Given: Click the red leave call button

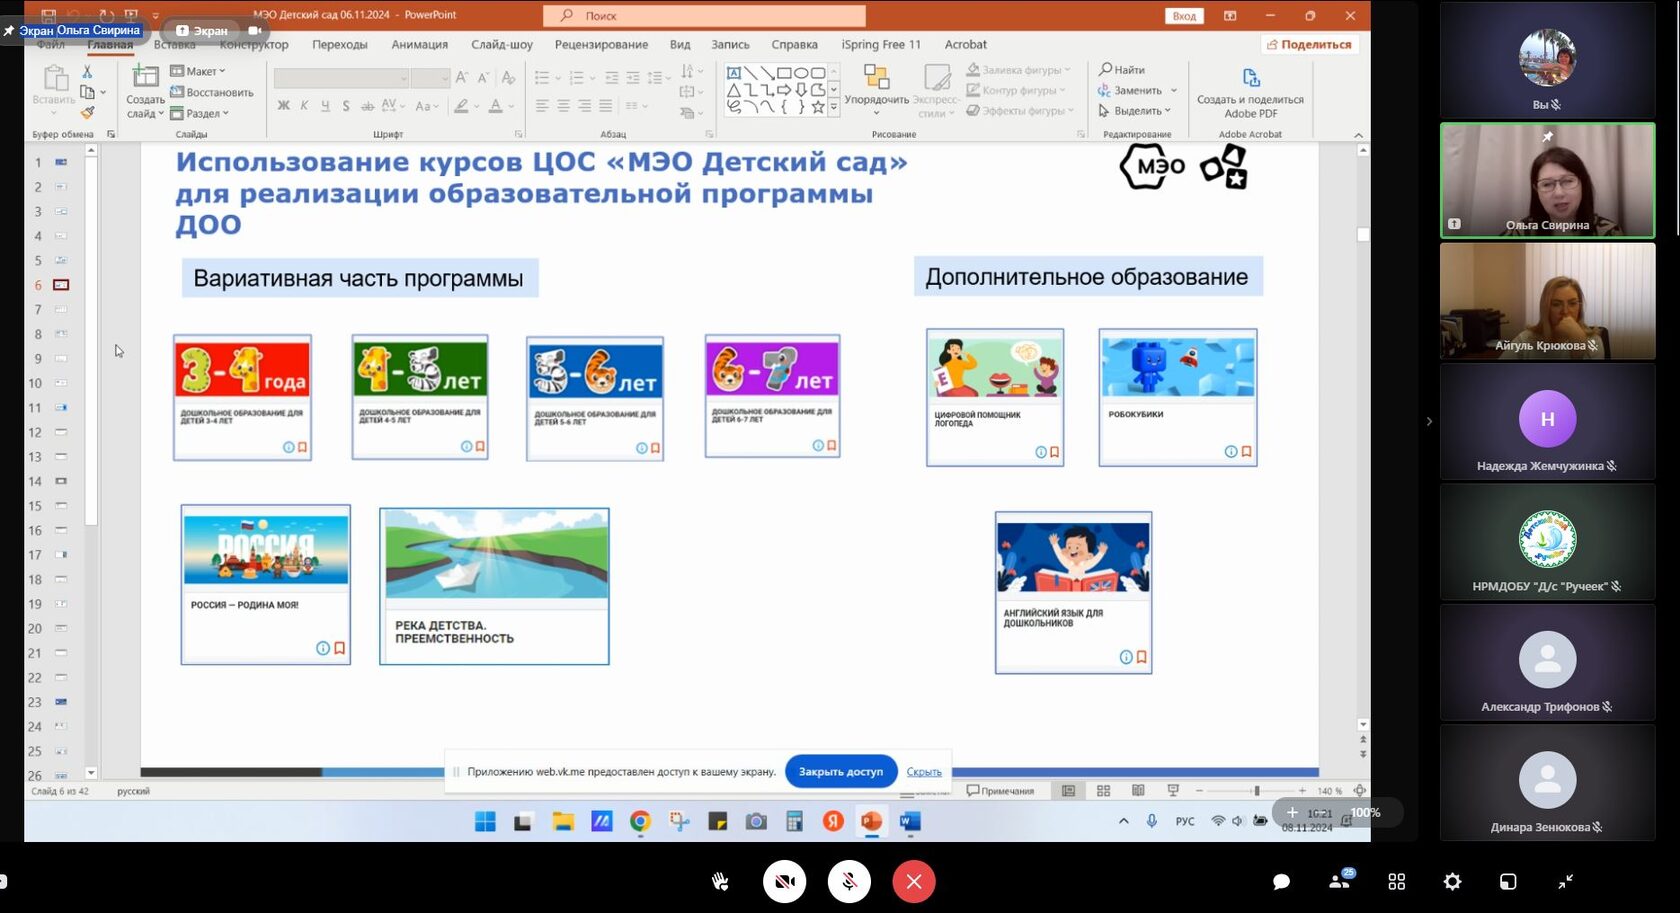Looking at the screenshot, I should (x=914, y=881).
